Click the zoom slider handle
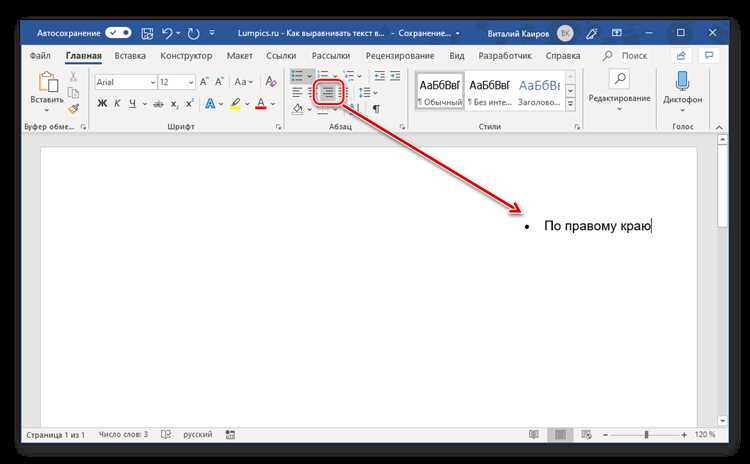 pyautogui.click(x=646, y=434)
